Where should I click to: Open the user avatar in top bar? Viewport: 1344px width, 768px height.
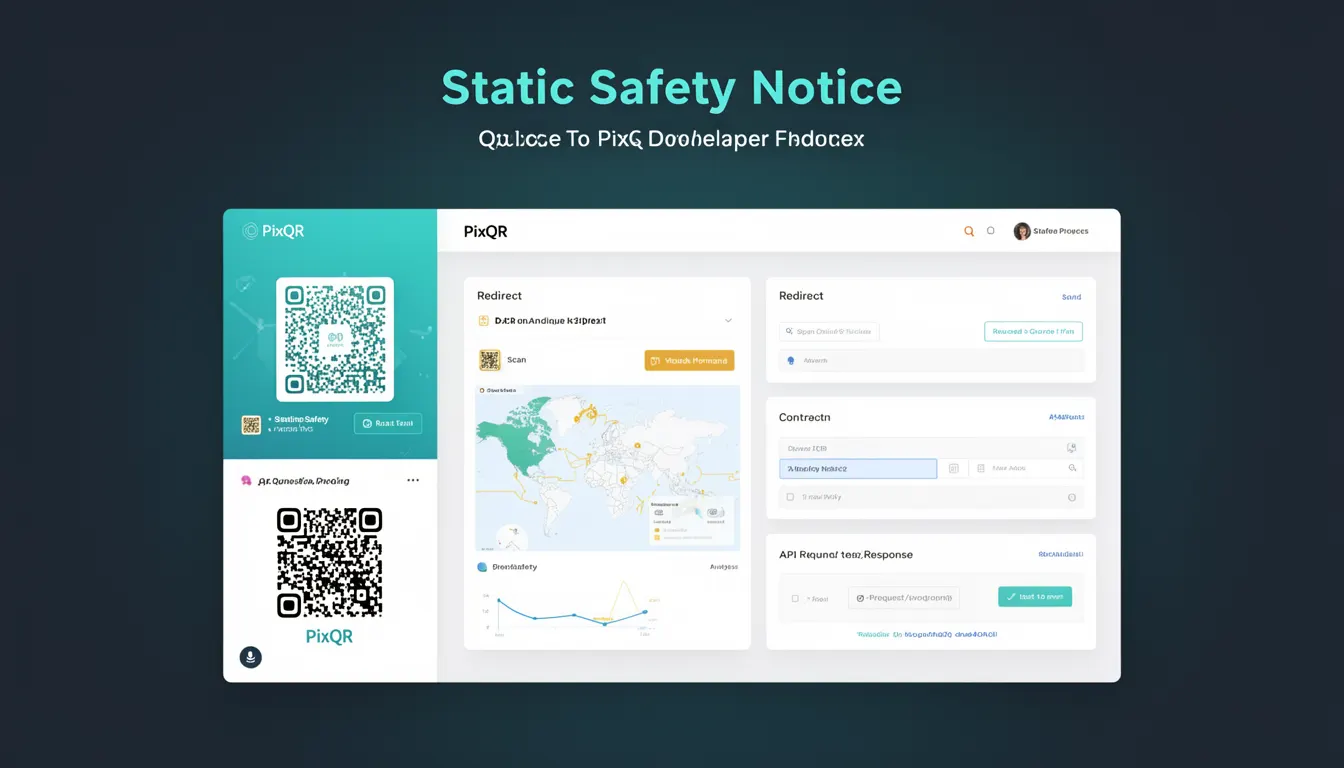pyautogui.click(x=1022, y=231)
